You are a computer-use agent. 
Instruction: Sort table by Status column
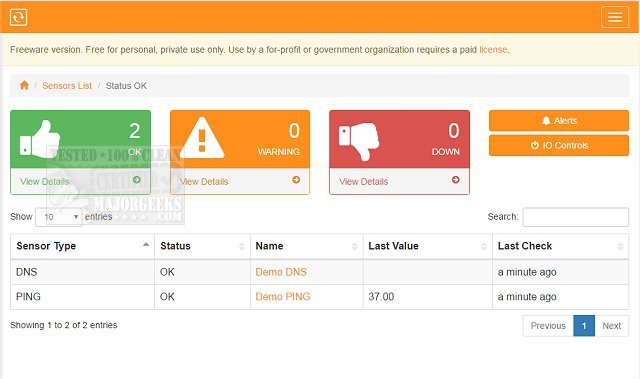pos(202,246)
